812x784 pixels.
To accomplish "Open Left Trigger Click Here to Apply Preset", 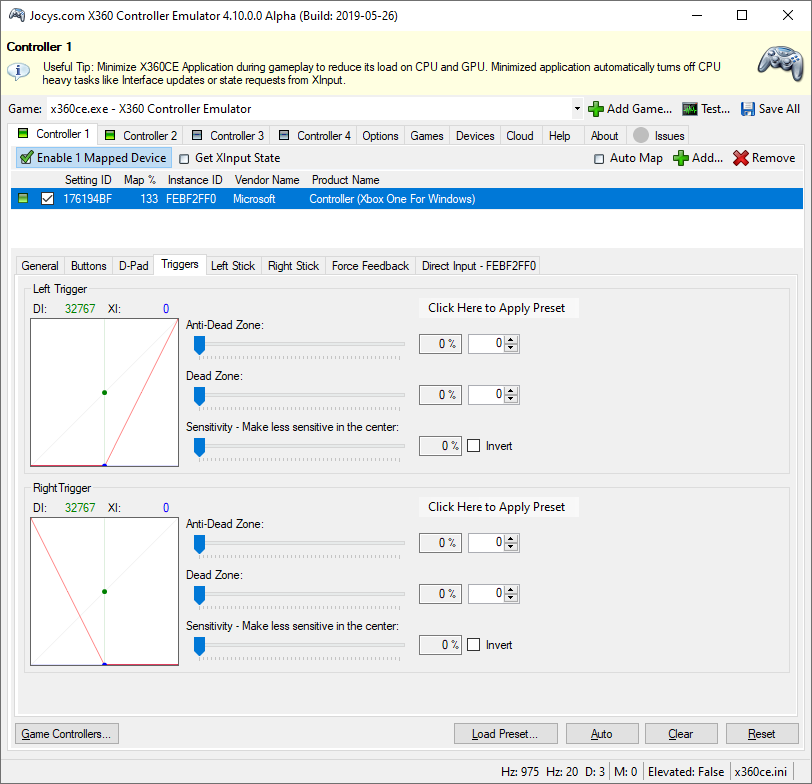I will pyautogui.click(x=497, y=308).
